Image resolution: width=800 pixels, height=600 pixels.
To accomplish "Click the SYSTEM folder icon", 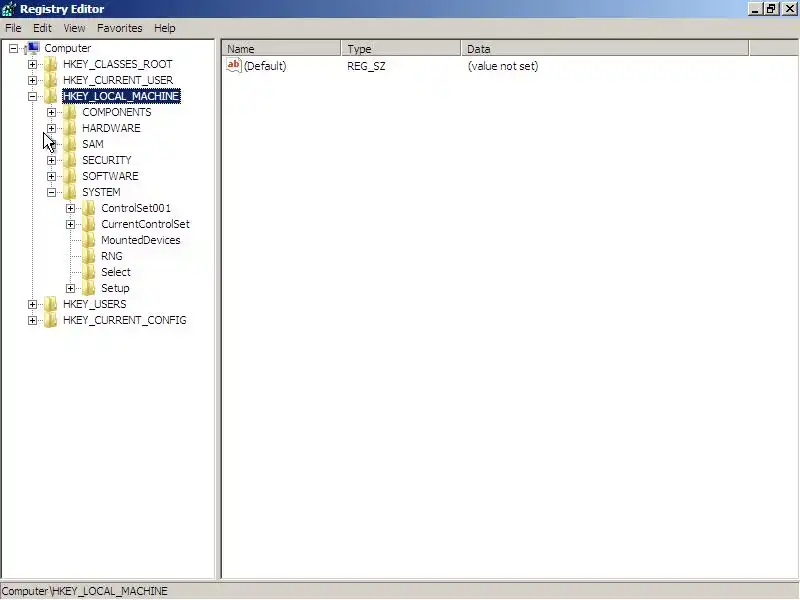I will [x=69, y=192].
